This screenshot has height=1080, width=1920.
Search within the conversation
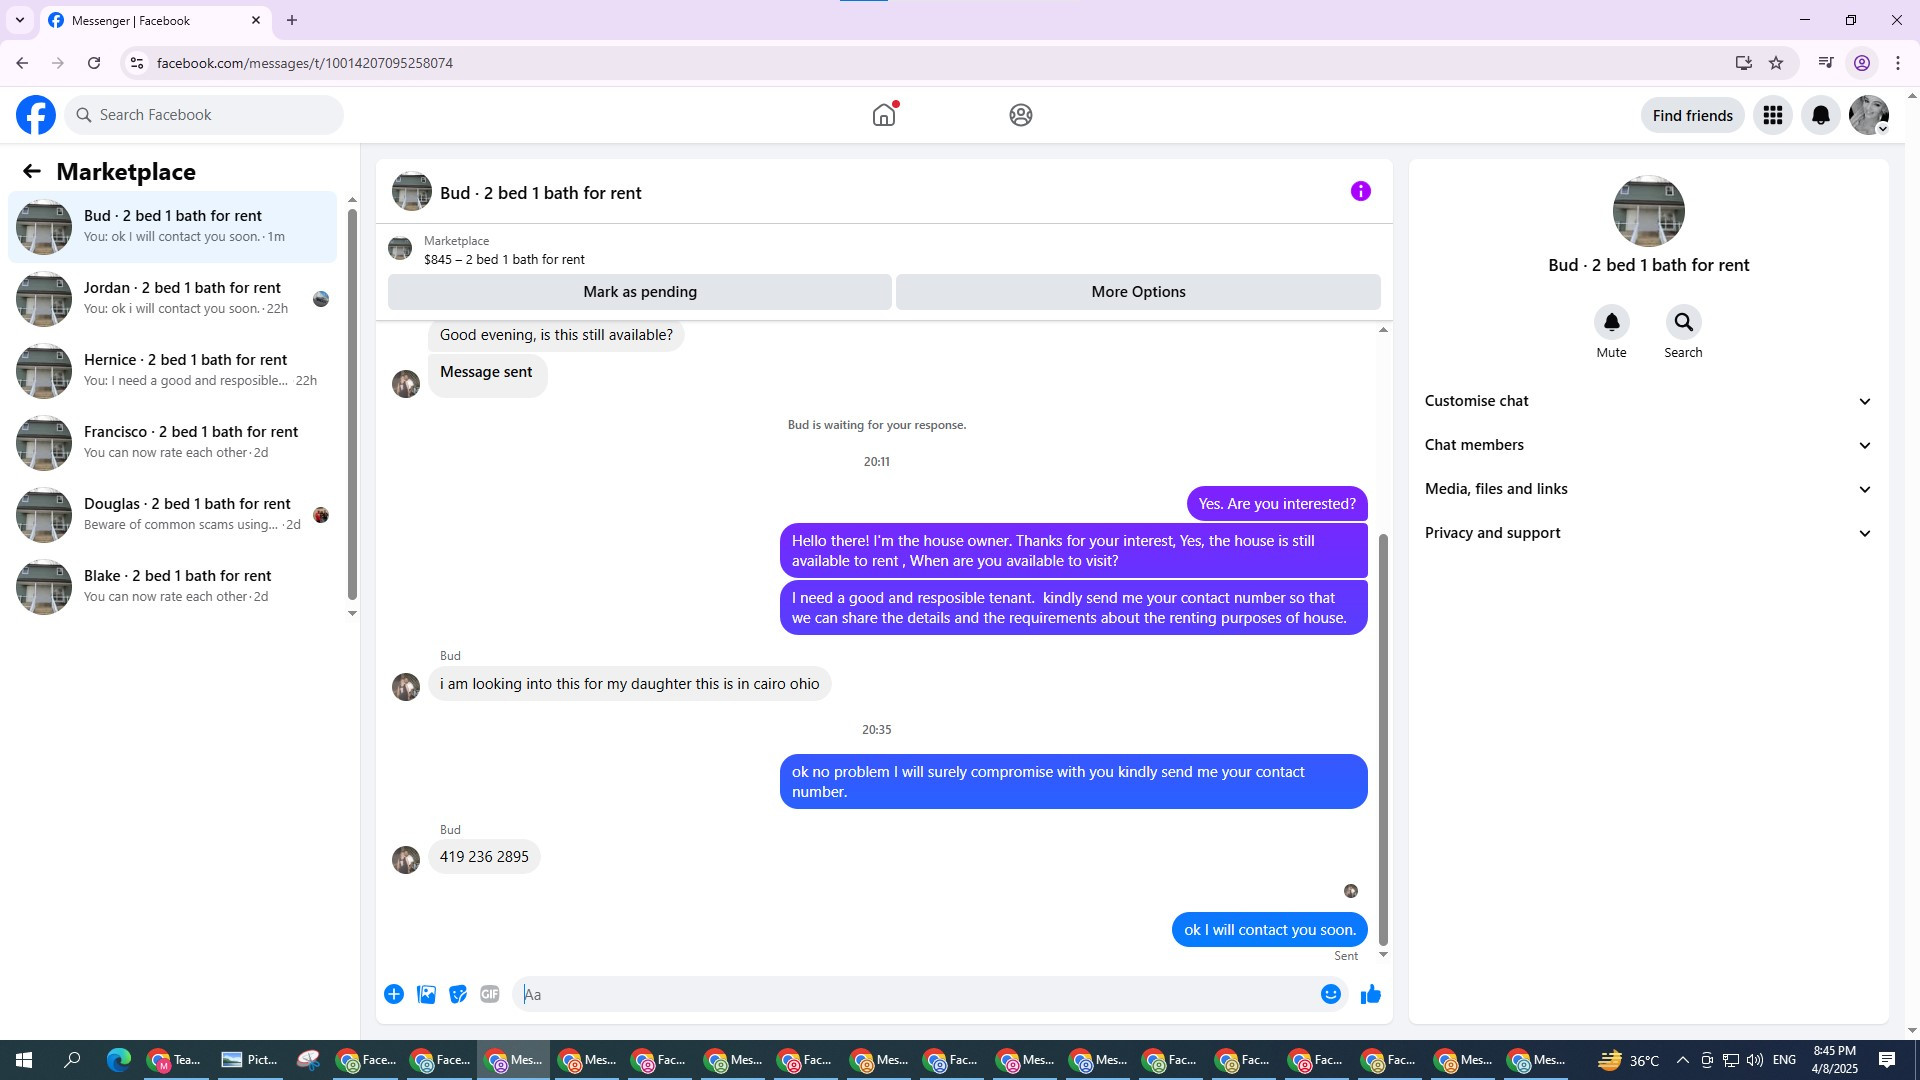point(1683,322)
